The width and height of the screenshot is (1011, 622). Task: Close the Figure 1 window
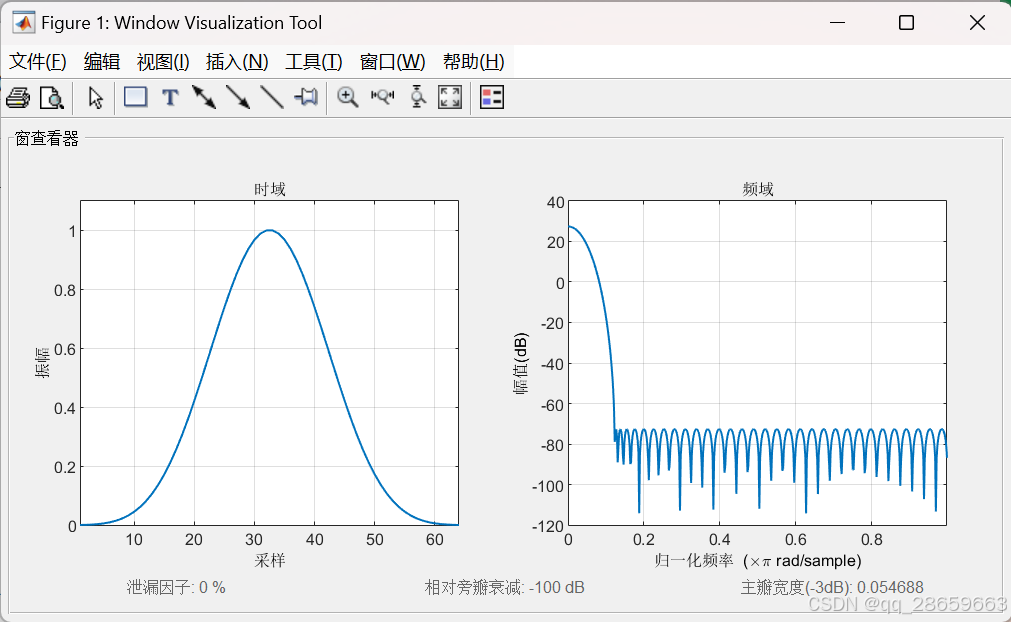click(977, 23)
